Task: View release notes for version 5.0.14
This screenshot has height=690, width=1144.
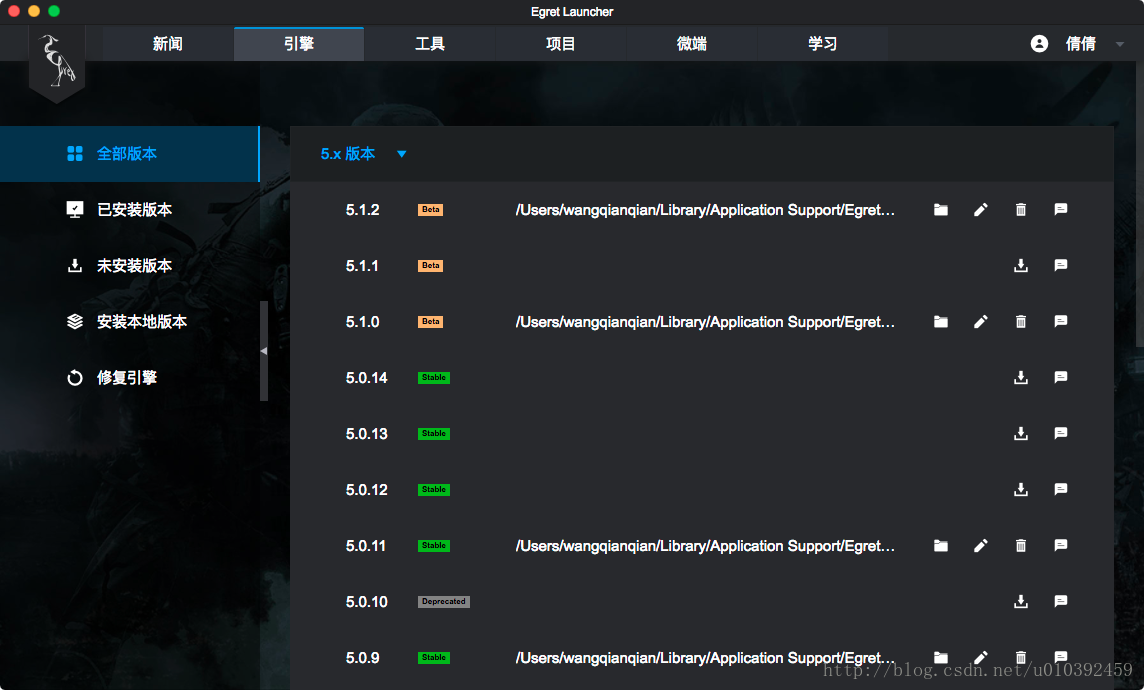Action: (1061, 377)
